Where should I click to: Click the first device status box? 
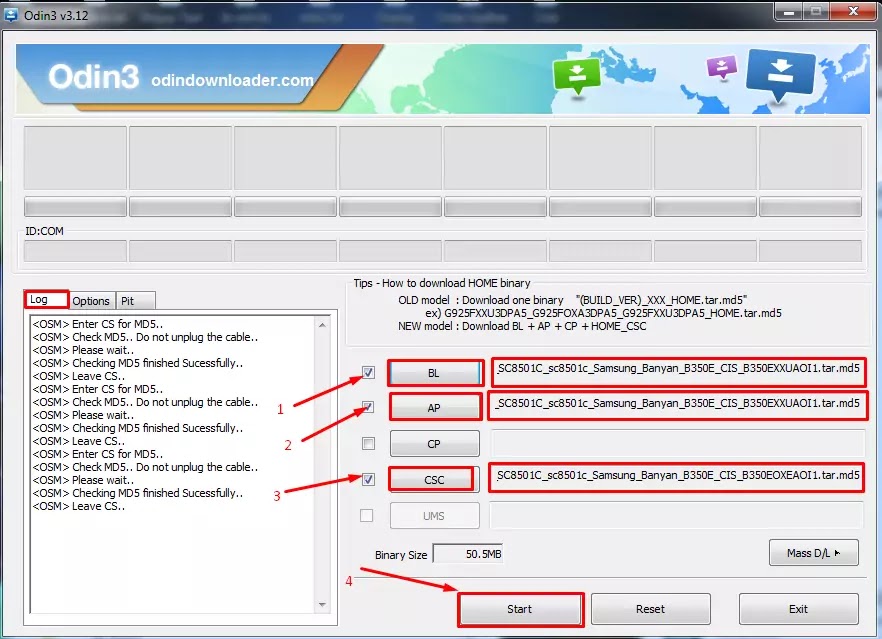(x=75, y=158)
